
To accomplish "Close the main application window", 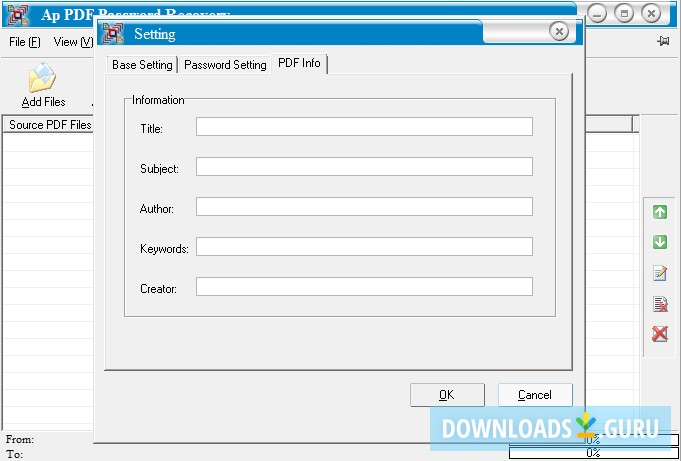I will click(651, 14).
